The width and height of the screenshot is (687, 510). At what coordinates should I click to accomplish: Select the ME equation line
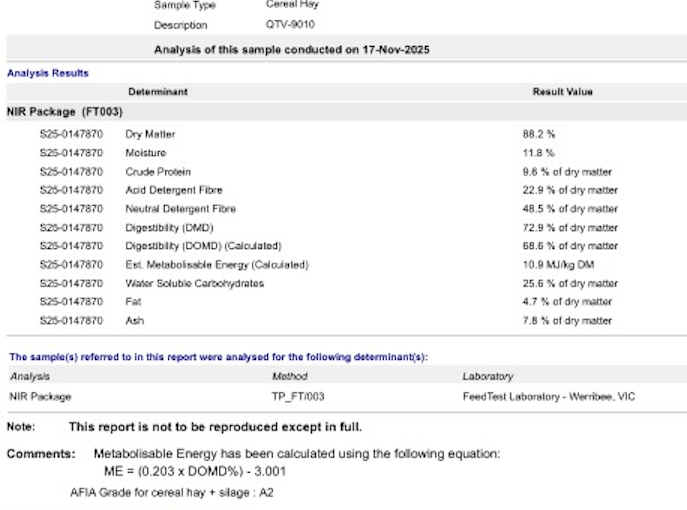(203, 470)
